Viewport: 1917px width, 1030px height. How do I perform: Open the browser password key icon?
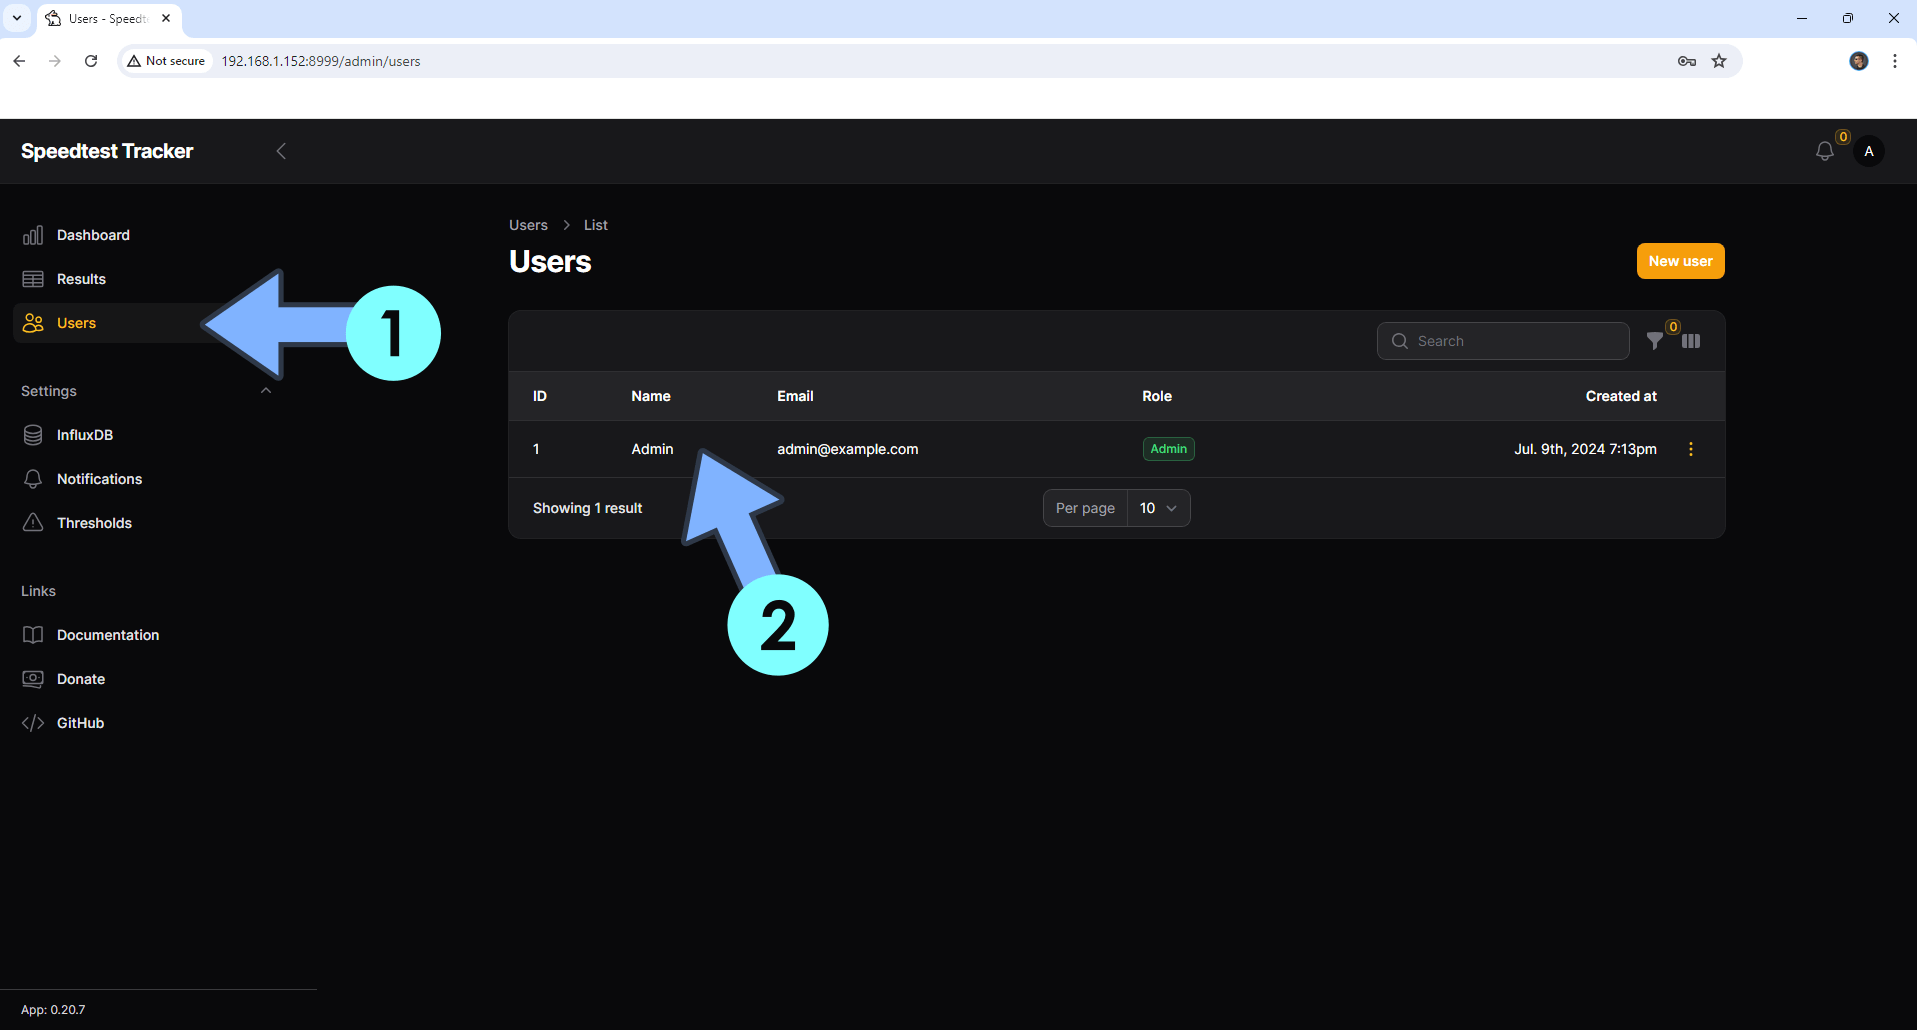1687,61
